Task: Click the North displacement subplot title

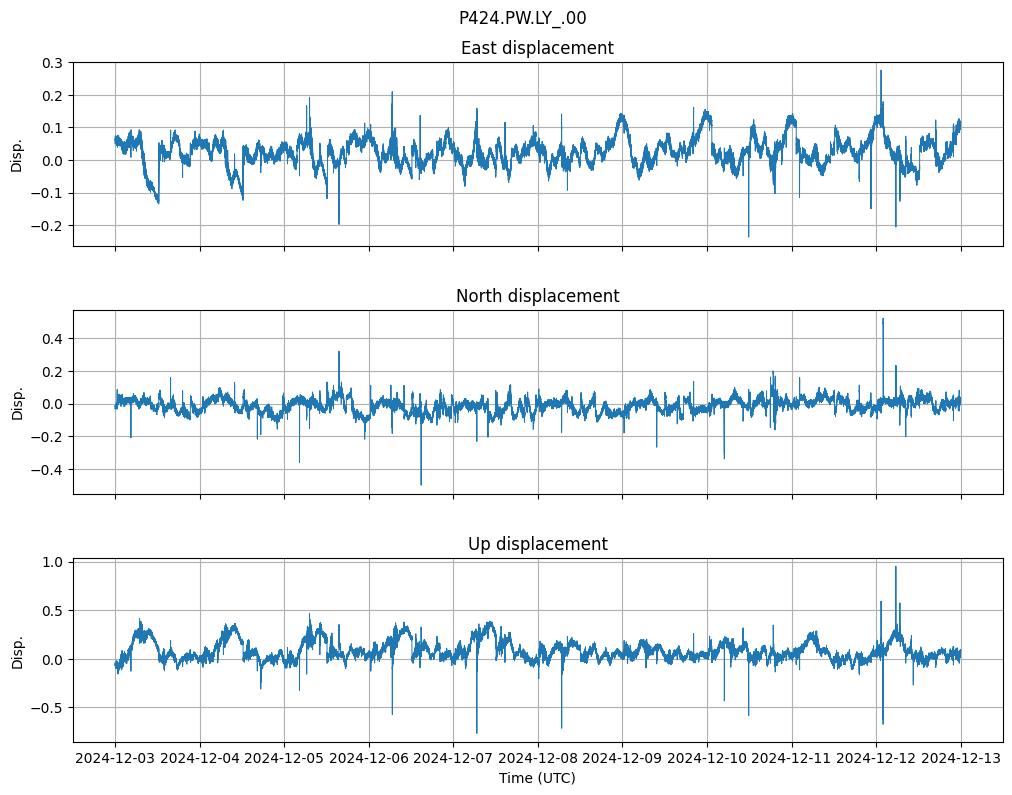Action: tap(537, 296)
